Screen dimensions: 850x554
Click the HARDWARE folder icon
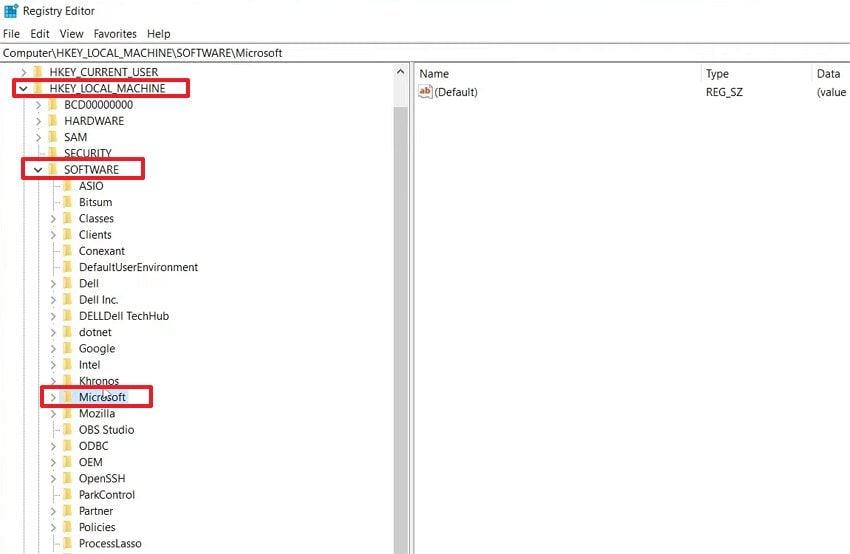(x=53, y=121)
